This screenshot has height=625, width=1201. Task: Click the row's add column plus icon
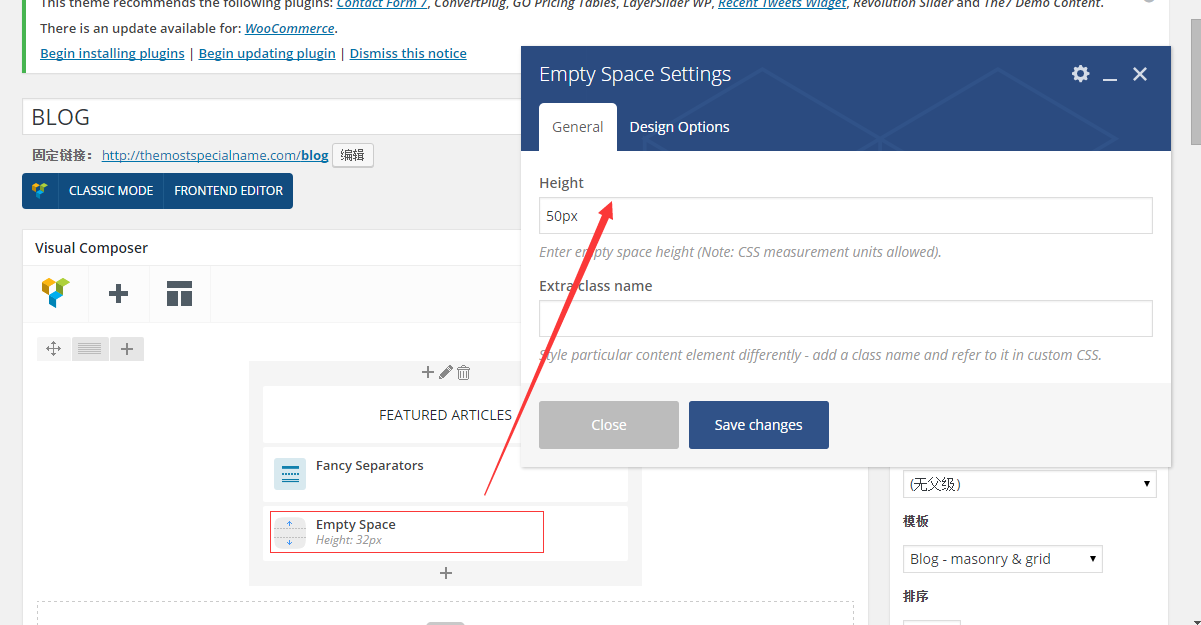(x=127, y=348)
